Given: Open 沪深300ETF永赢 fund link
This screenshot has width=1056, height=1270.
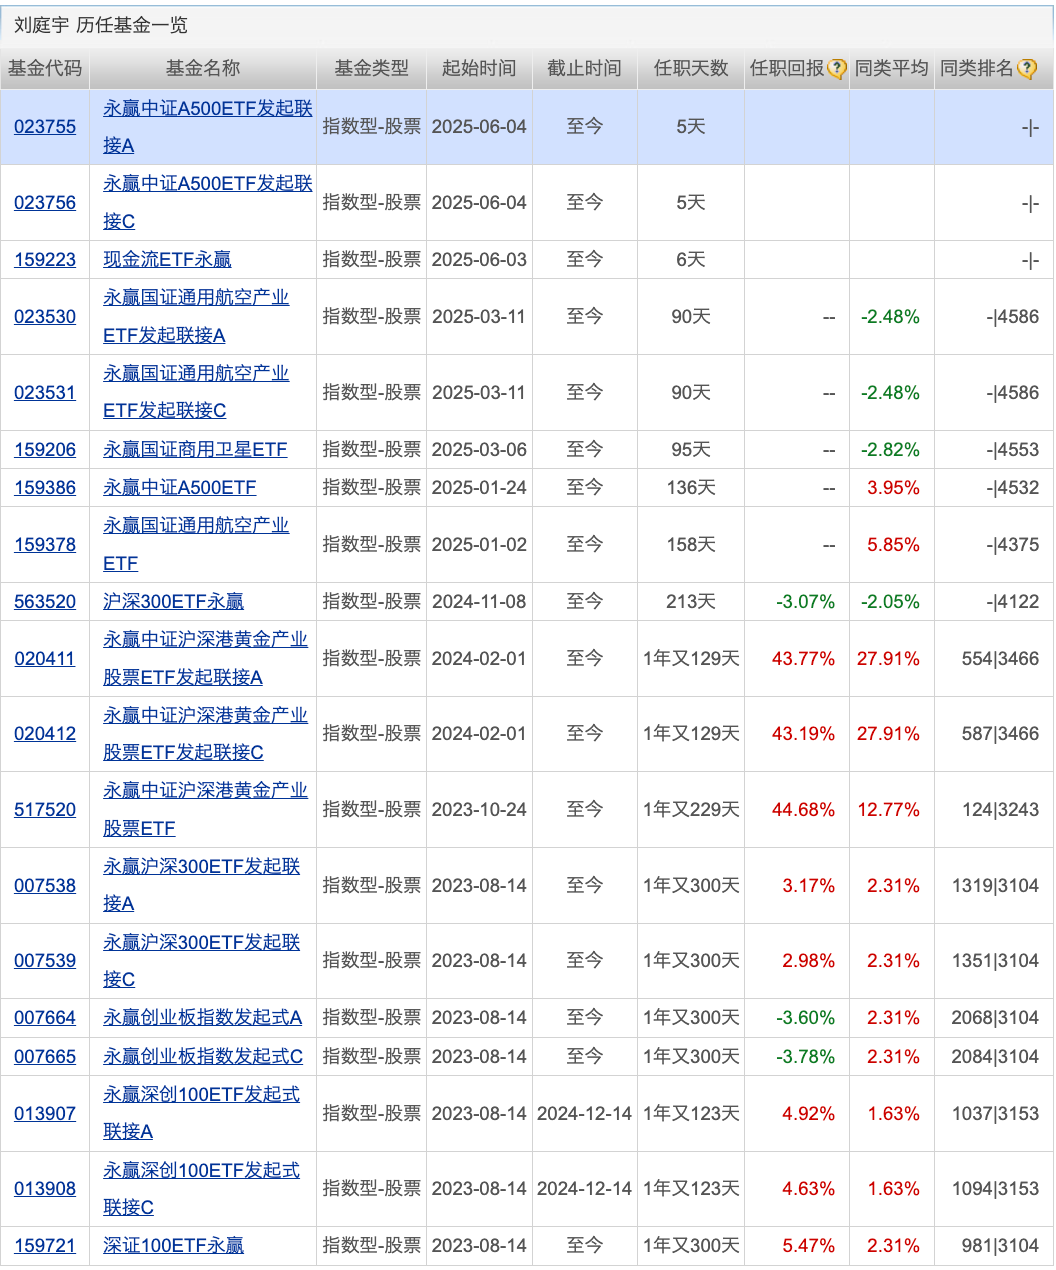Looking at the screenshot, I should click(173, 602).
